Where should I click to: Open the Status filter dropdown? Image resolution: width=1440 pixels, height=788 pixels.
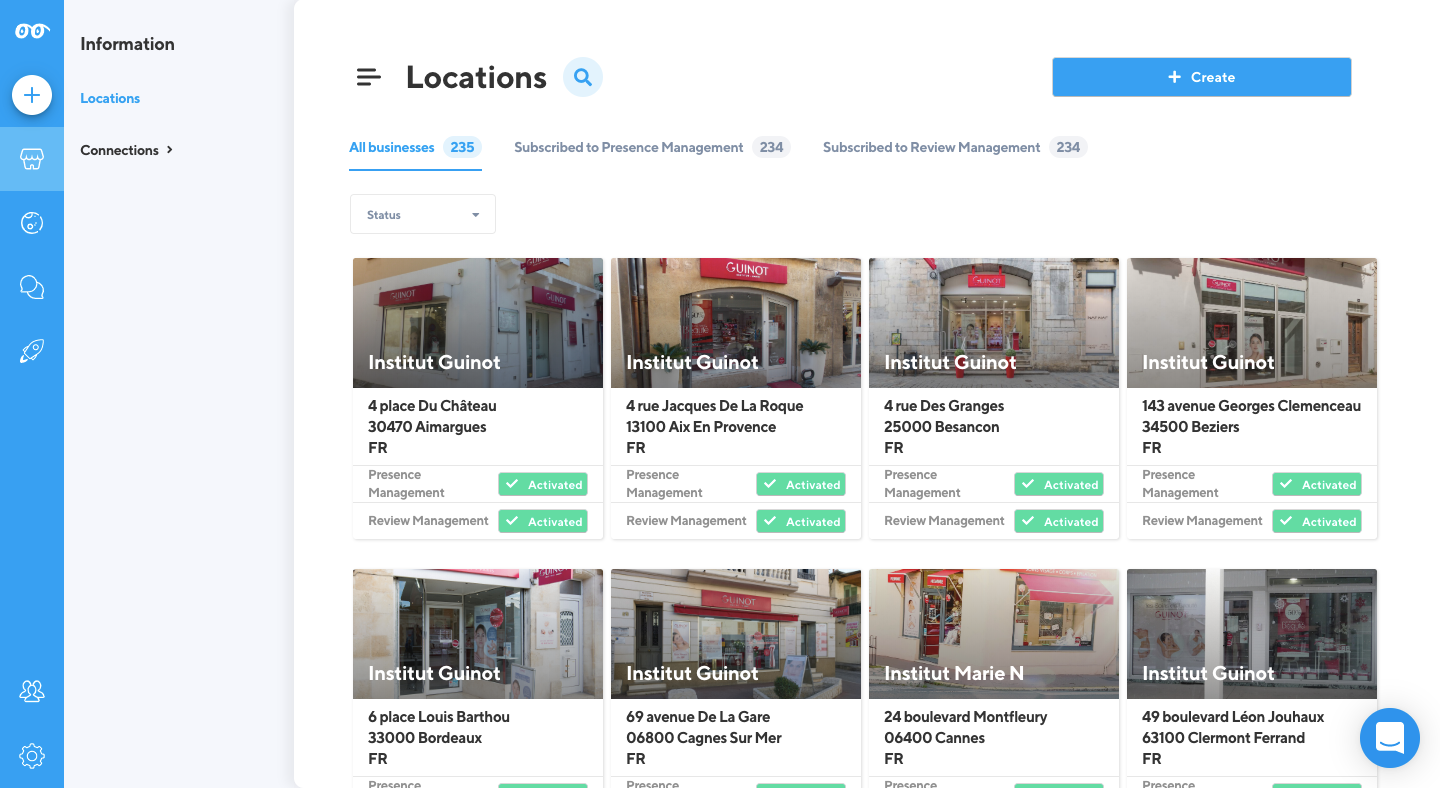point(423,214)
